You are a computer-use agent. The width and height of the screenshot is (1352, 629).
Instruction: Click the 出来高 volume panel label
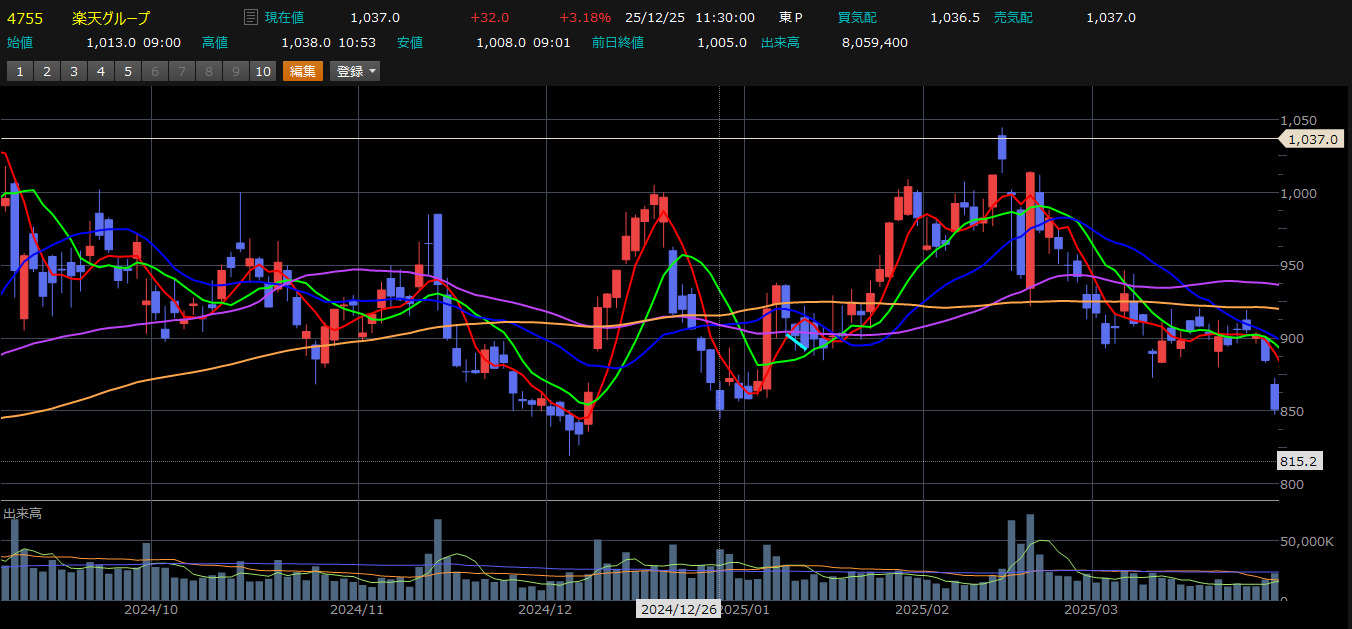click(22, 513)
